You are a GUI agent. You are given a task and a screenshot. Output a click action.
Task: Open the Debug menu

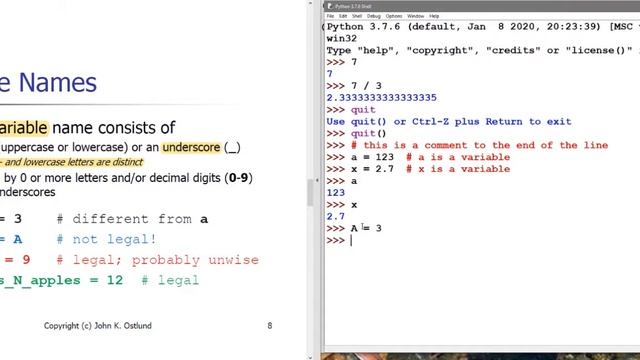pyautogui.click(x=373, y=16)
